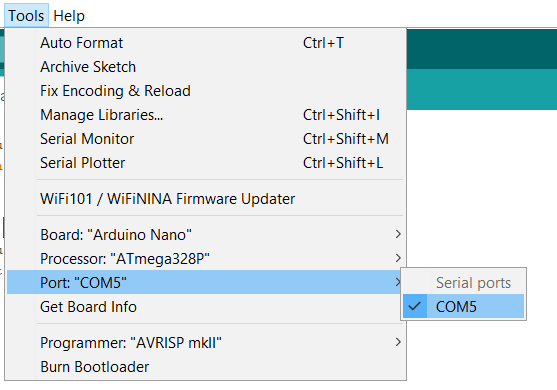Open the Help menu
557x390 pixels.
[x=69, y=16]
